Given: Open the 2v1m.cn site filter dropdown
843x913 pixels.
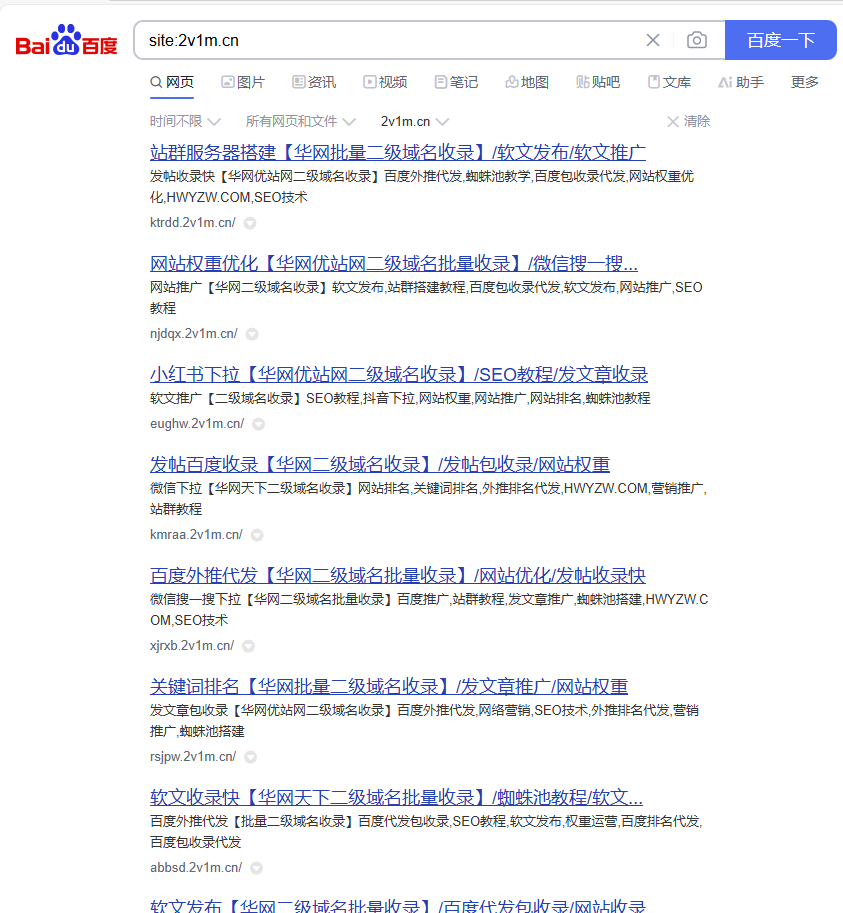Looking at the screenshot, I should pyautogui.click(x=415, y=121).
